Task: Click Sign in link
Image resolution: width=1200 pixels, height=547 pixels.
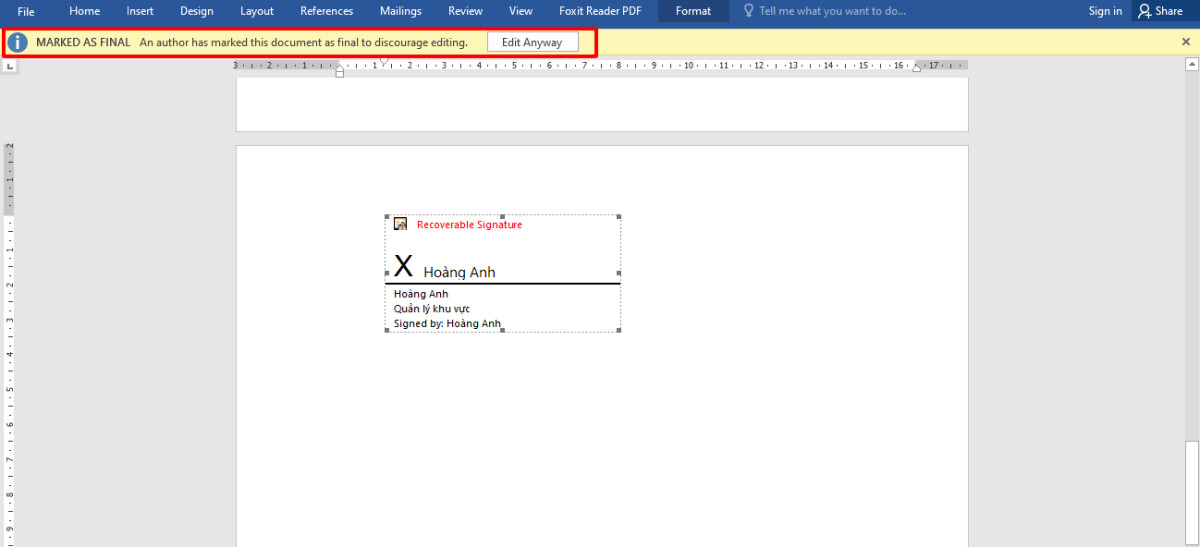Action: pyautogui.click(x=1105, y=11)
